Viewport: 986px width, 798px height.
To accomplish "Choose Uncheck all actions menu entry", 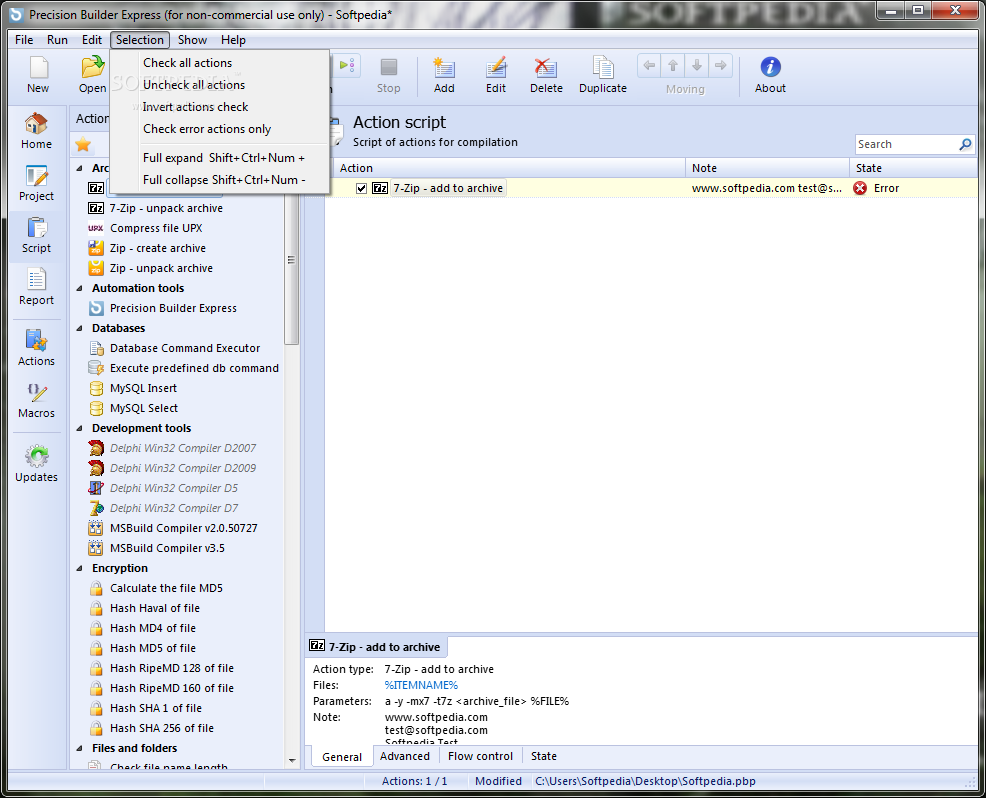I will 220,85.
